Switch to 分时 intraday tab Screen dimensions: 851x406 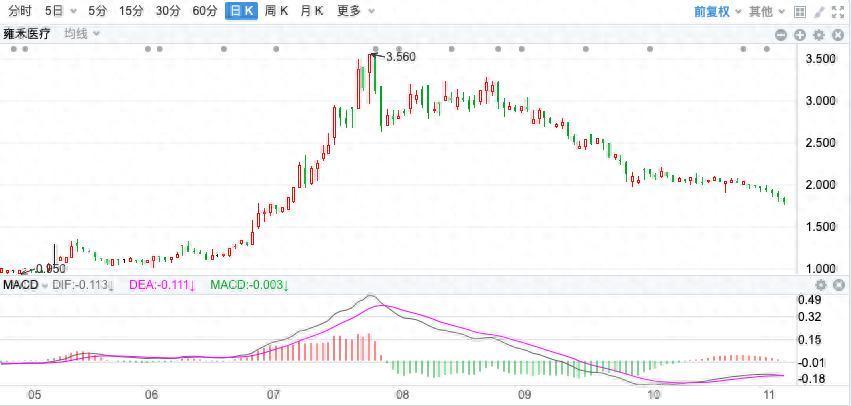19,11
